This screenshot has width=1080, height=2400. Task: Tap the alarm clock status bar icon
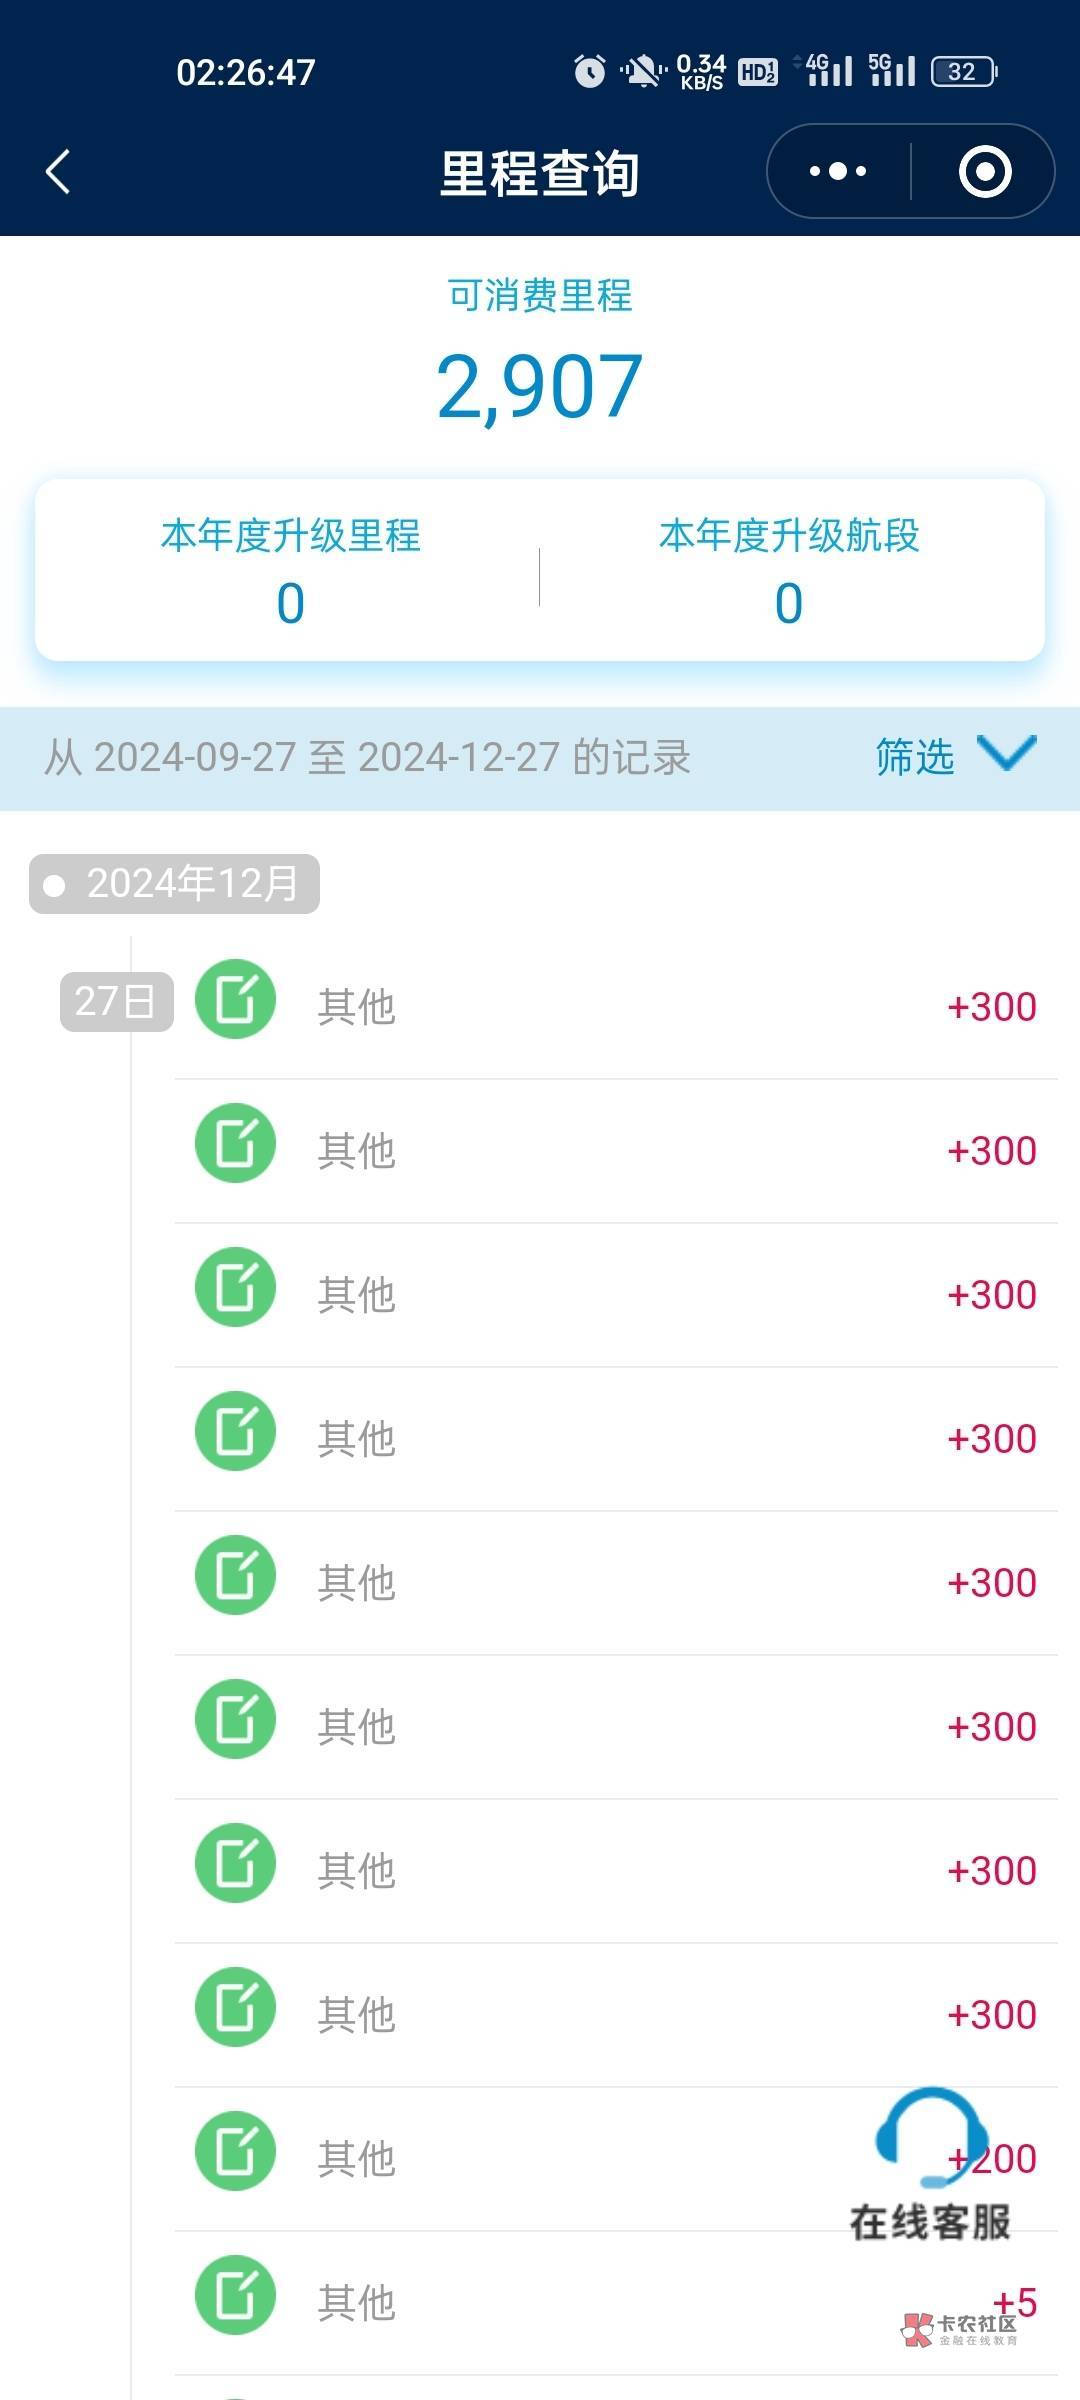tap(589, 71)
